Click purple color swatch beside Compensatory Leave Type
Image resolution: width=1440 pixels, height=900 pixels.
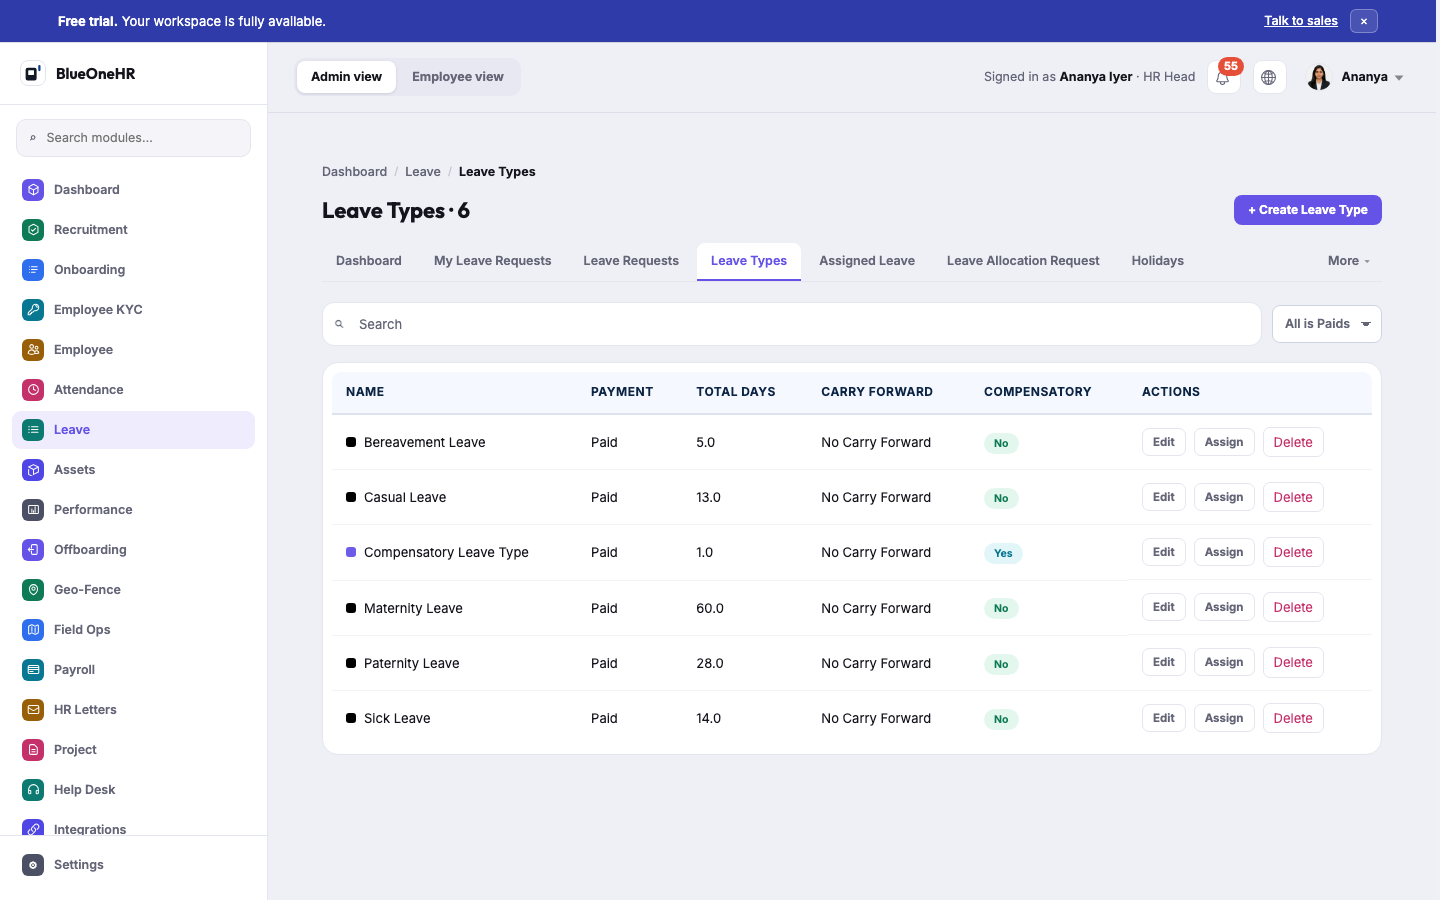(351, 552)
